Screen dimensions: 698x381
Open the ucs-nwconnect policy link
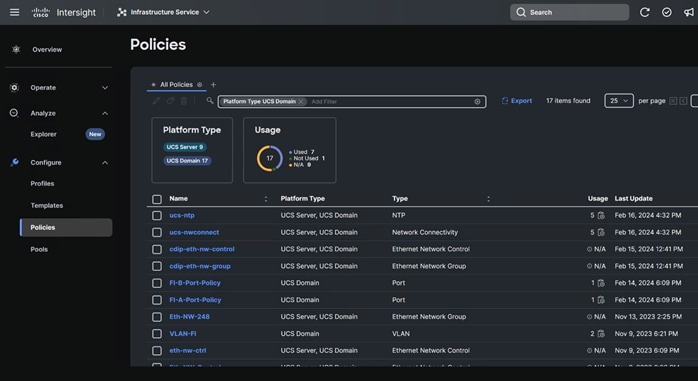coord(194,232)
